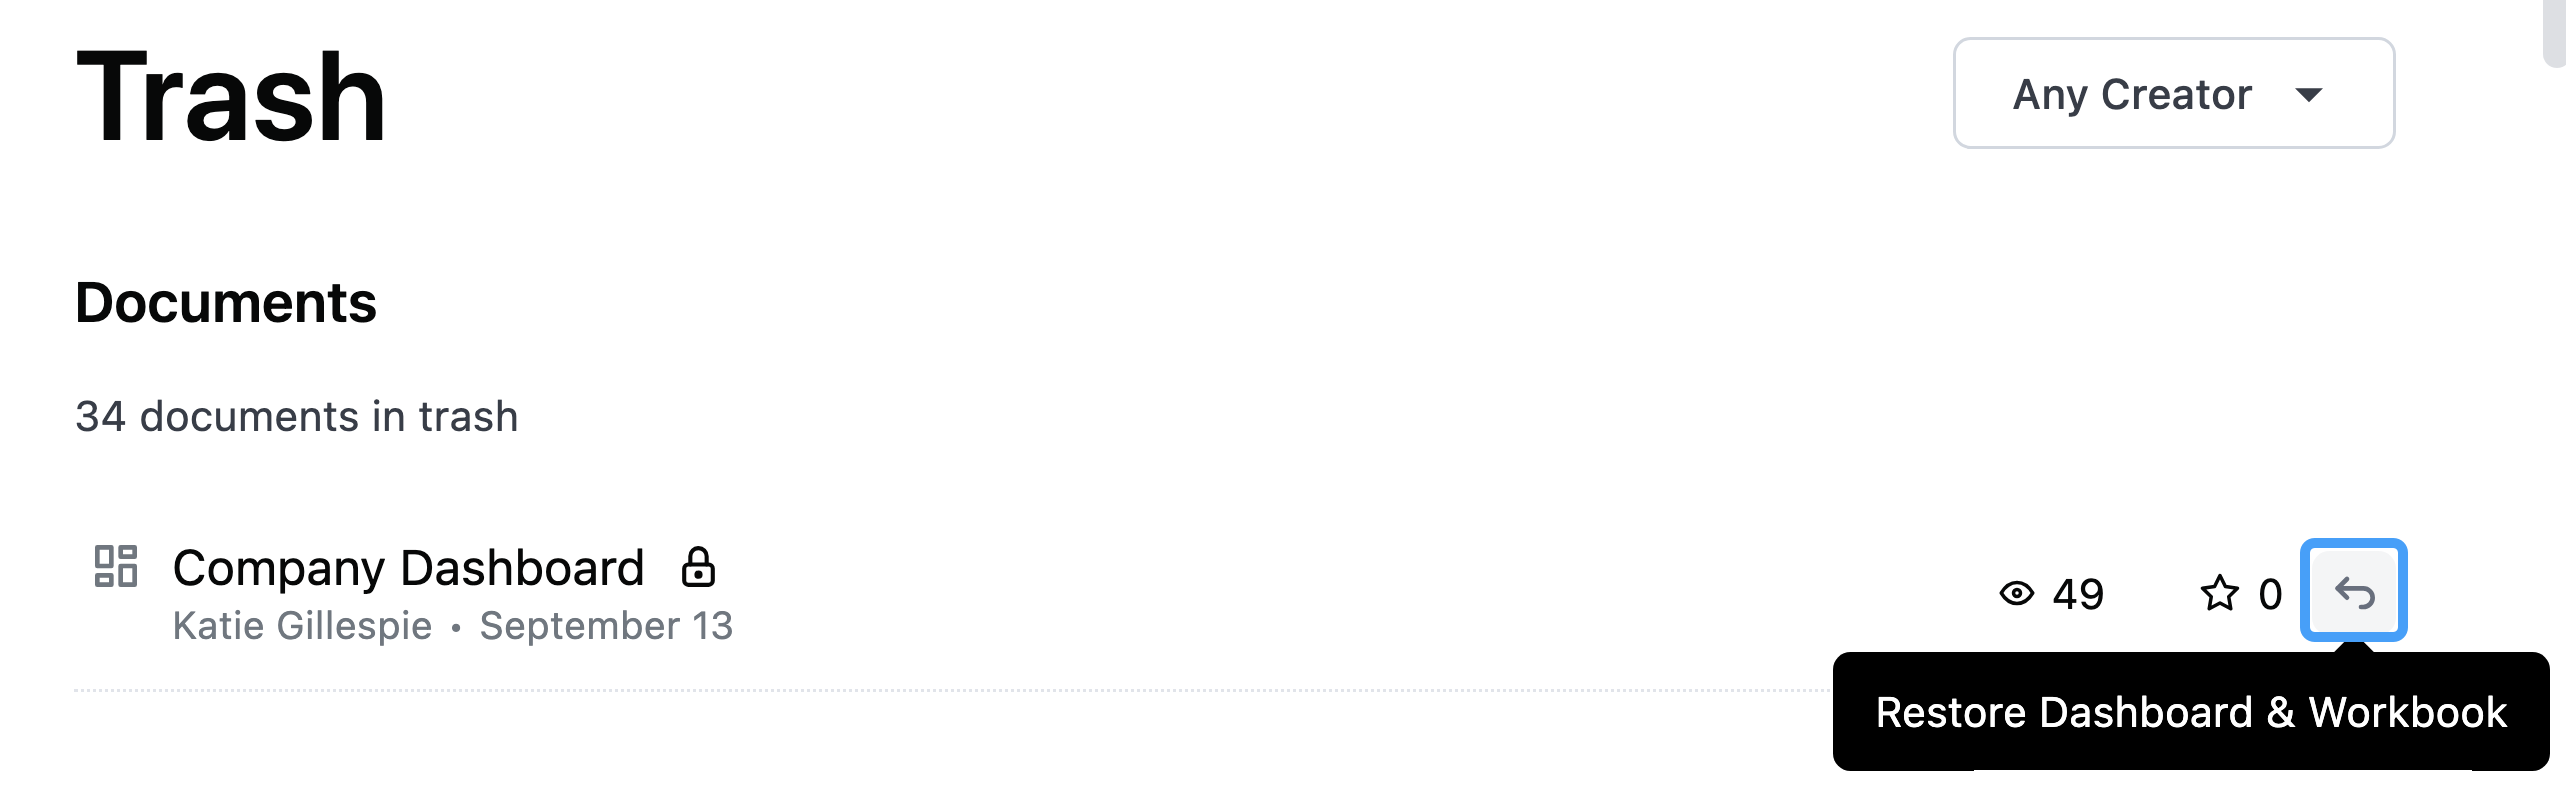The height and width of the screenshot is (790, 2566).
Task: Click the caret arrow in Any Creator
Action: 2308,95
